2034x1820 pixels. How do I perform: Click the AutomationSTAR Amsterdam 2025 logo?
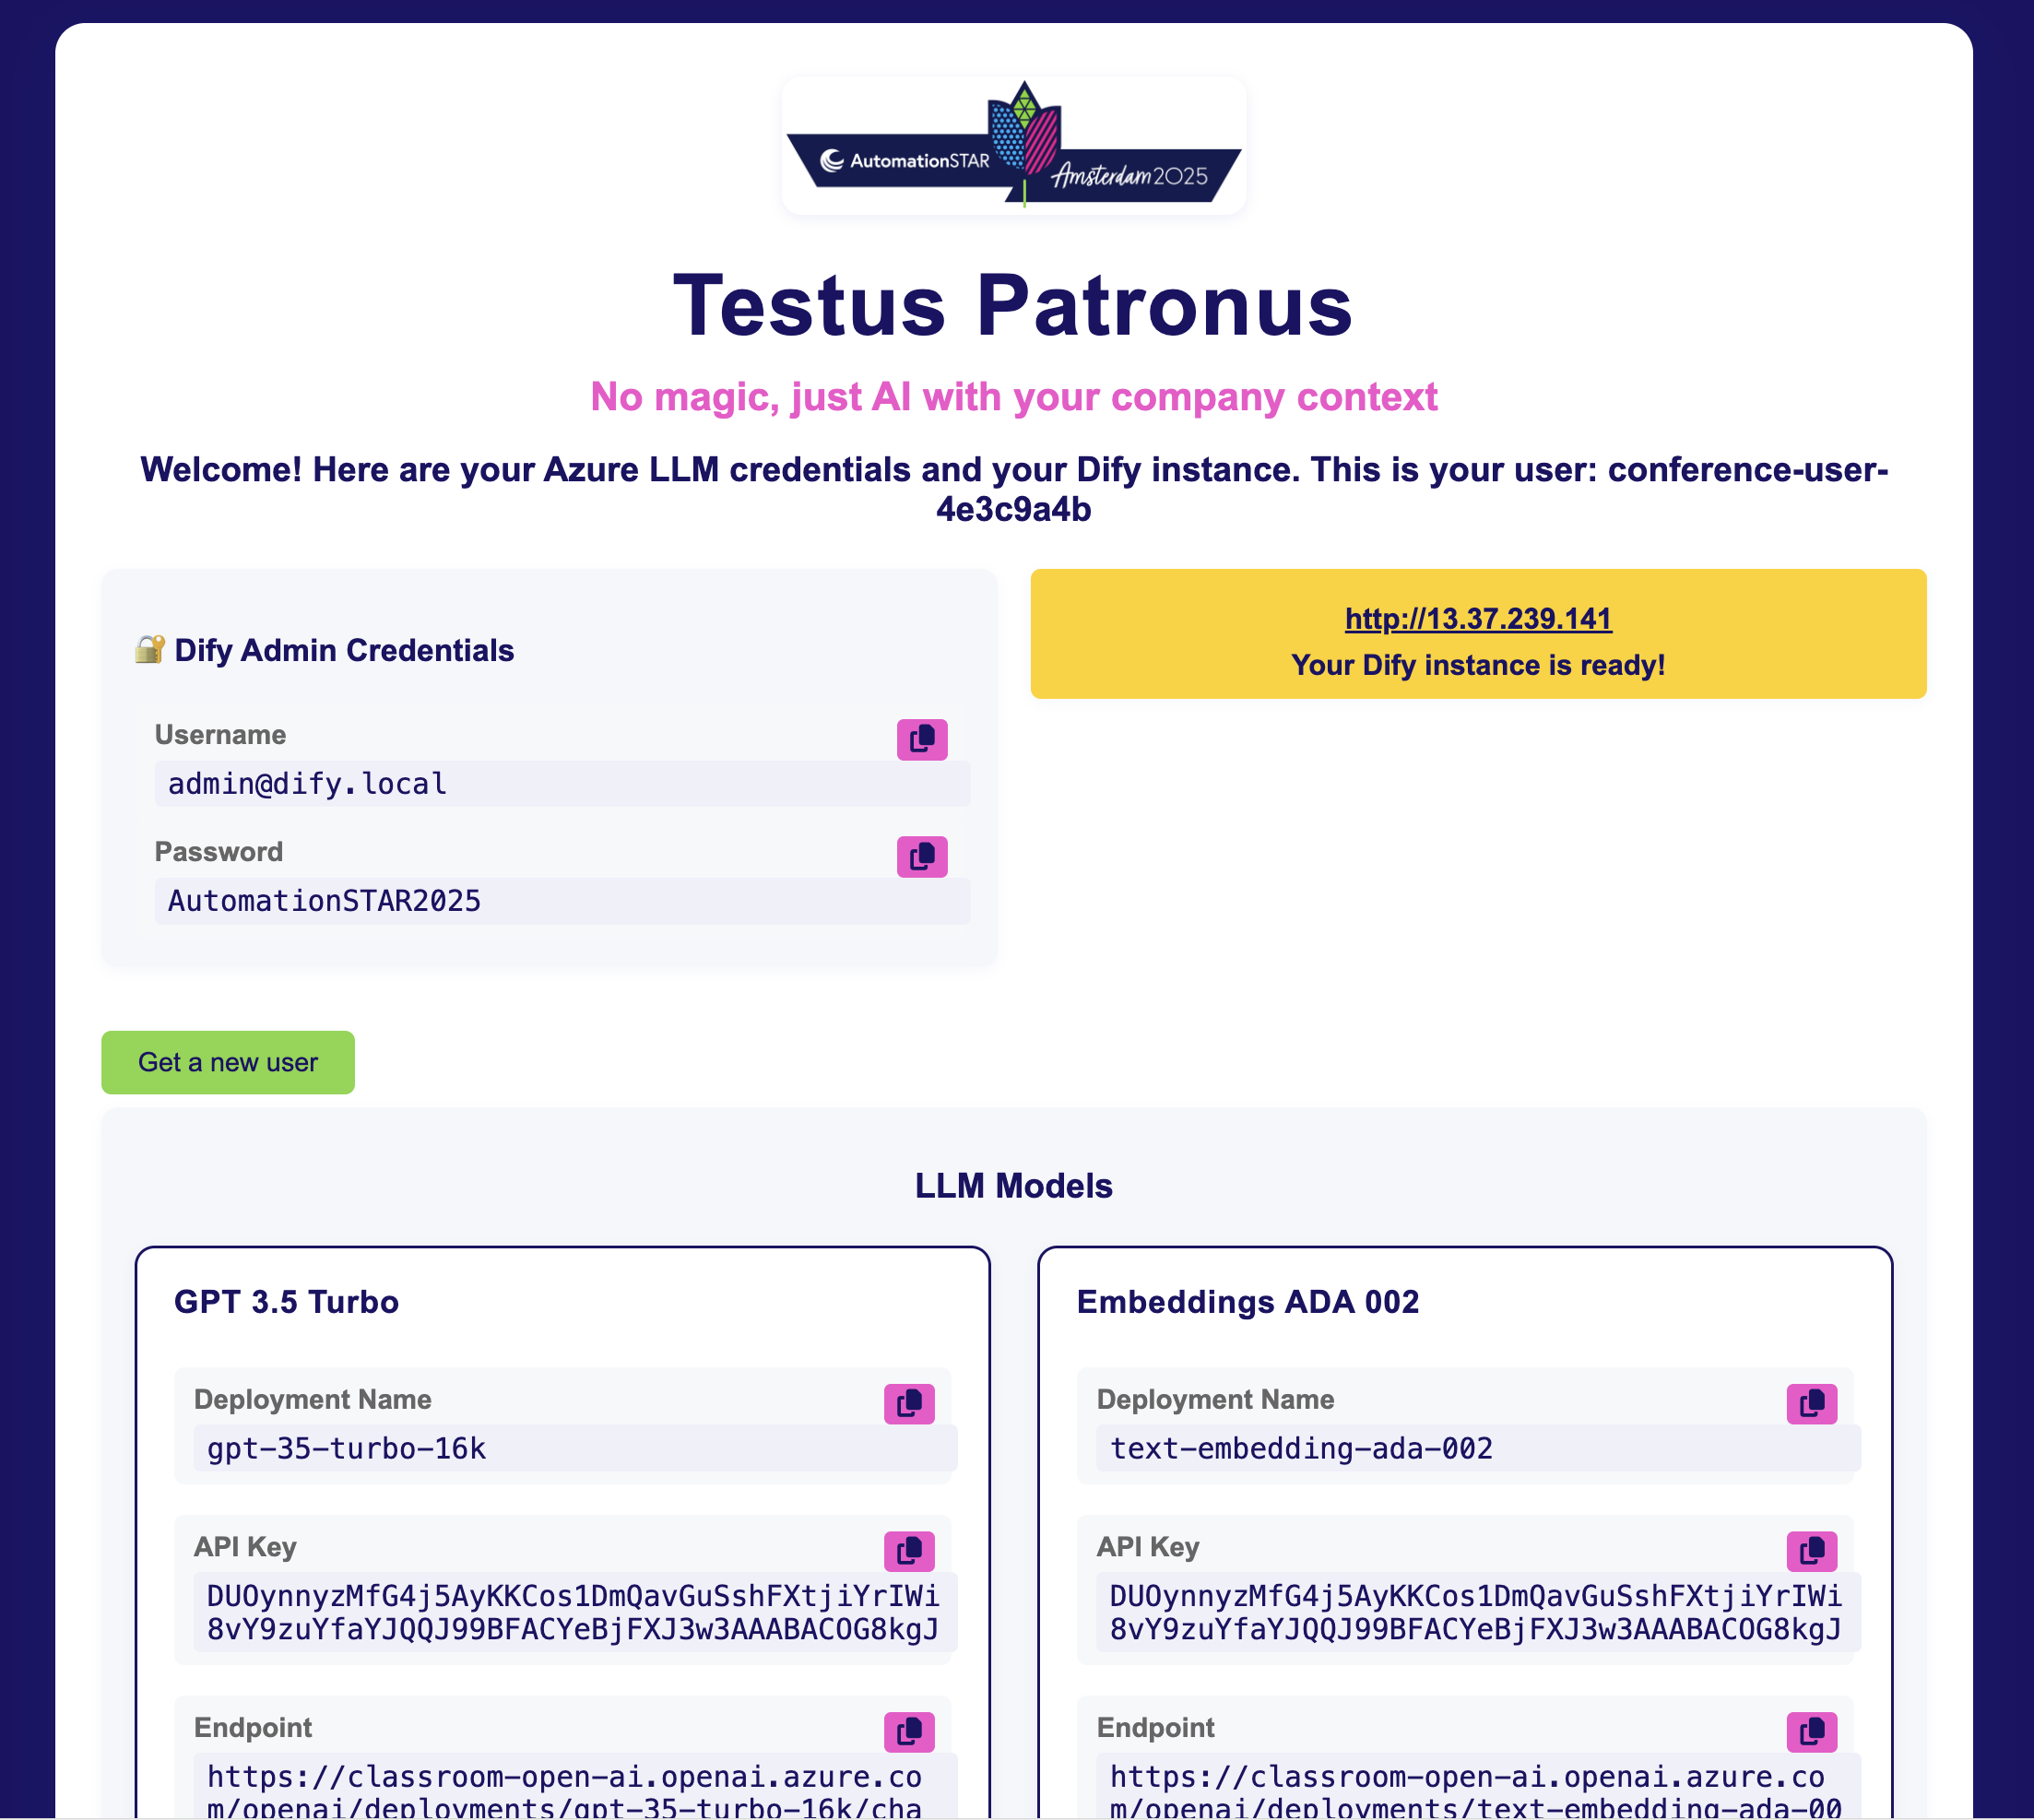[x=1013, y=146]
